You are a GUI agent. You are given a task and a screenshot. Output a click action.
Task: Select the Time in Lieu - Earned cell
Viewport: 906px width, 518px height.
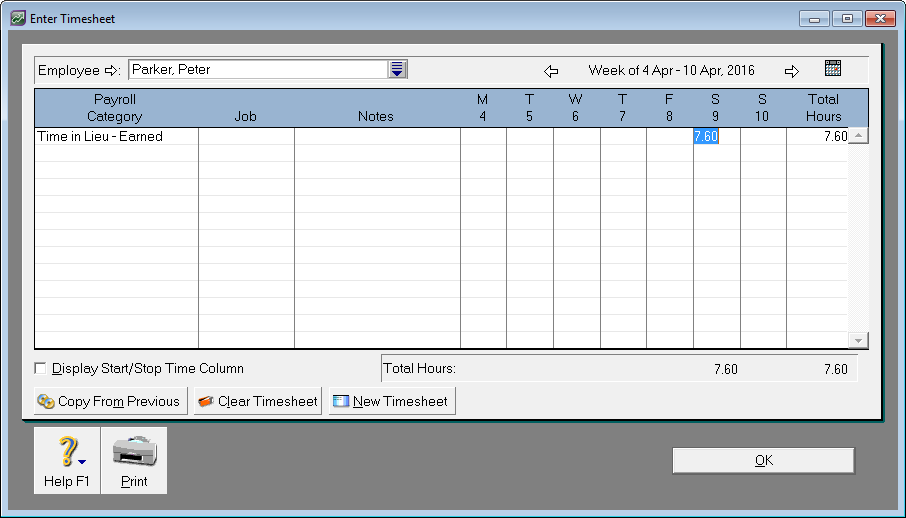pos(117,136)
